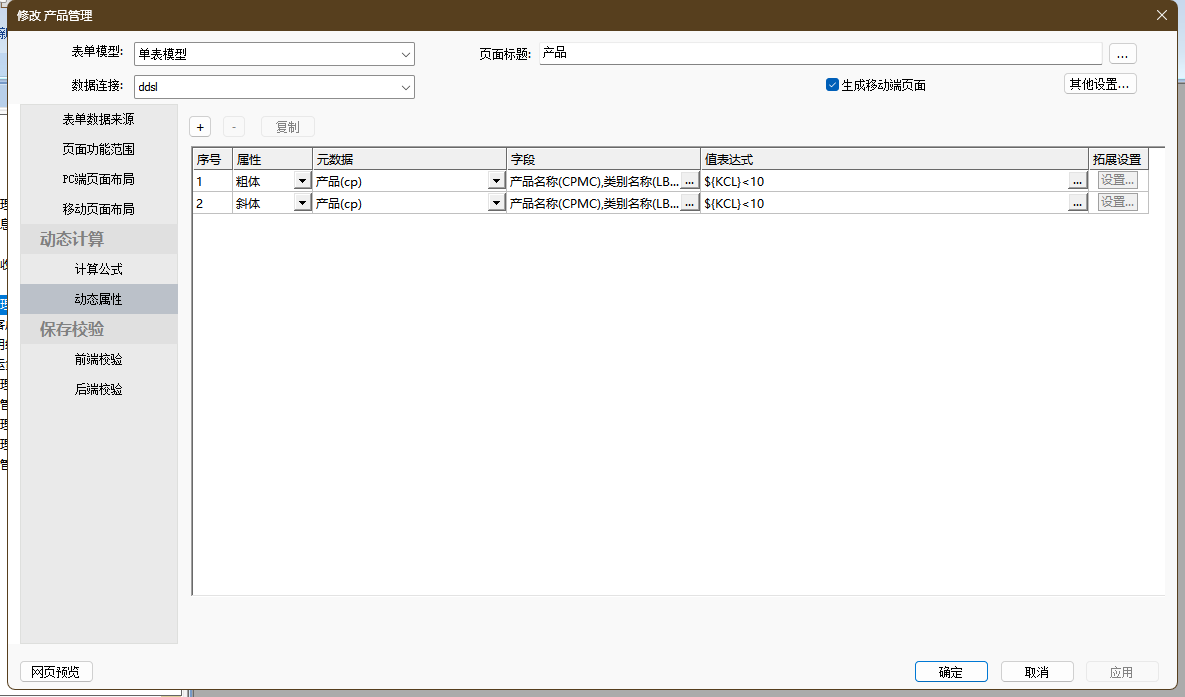Switch to 表单数据来源 section
The height and width of the screenshot is (697, 1185).
(x=98, y=119)
